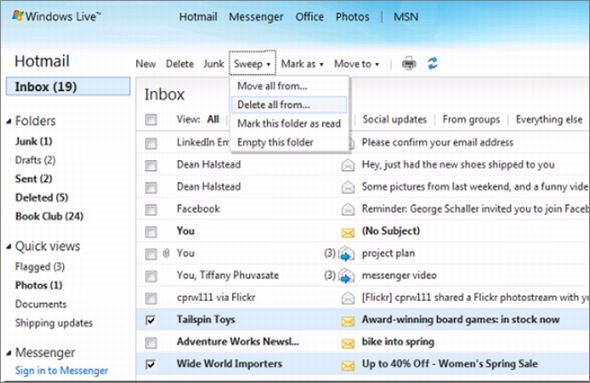This screenshot has width=590, height=383.
Task: Click envelope icon for Flickr photostream email
Action: pyautogui.click(x=348, y=298)
